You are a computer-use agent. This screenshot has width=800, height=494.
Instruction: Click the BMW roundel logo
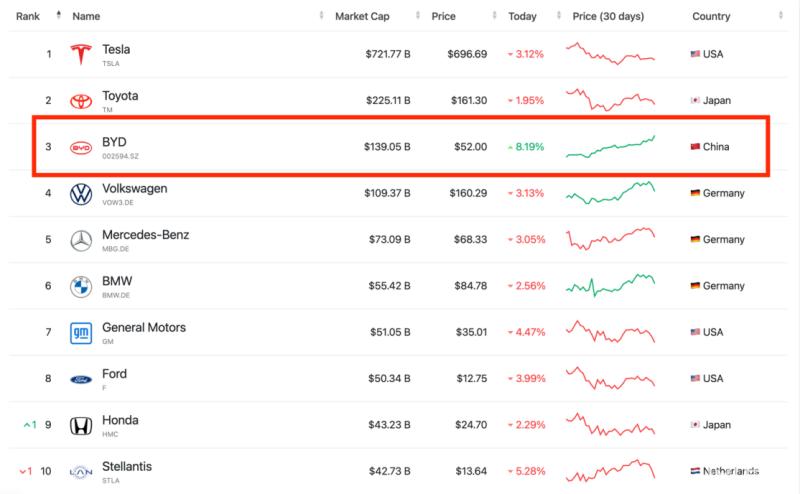(x=81, y=286)
